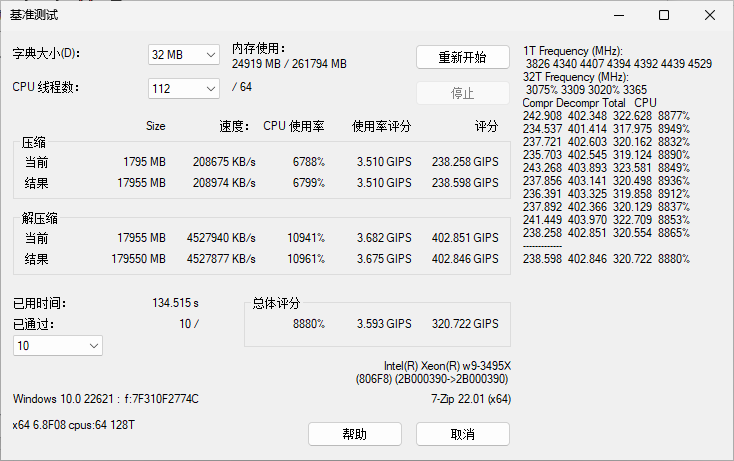Viewport: 734px width, 461px height.
Task: Click the 1T frequency values row starting 3826
Action: (618, 64)
